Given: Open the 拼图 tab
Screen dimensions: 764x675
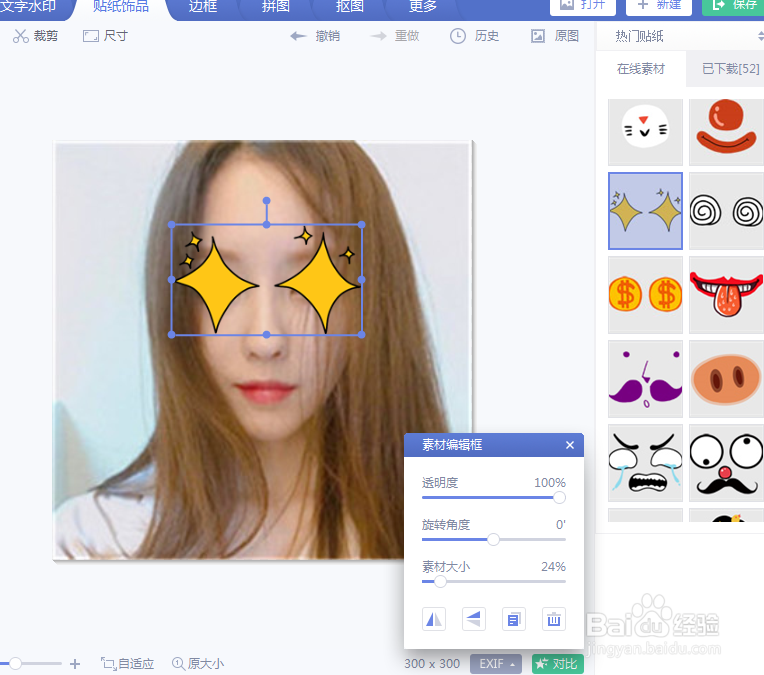Looking at the screenshot, I should (276, 6).
